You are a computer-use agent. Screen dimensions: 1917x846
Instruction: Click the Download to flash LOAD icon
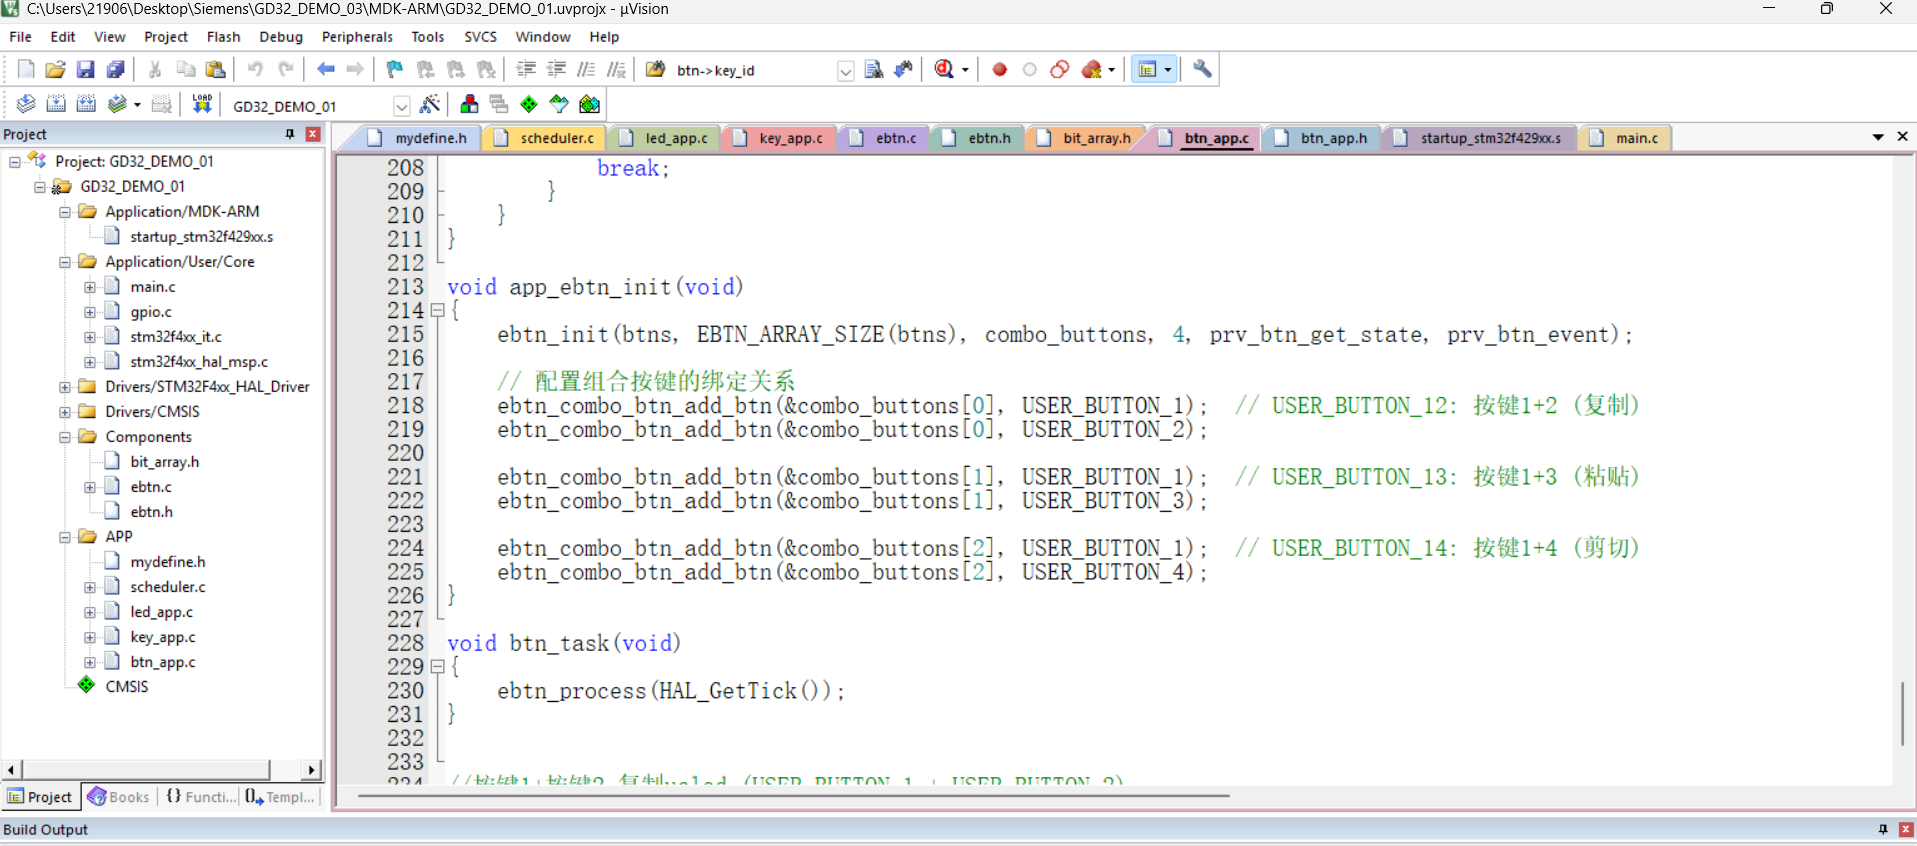tap(202, 104)
